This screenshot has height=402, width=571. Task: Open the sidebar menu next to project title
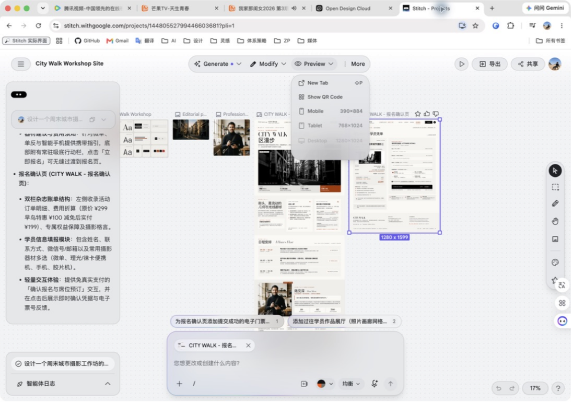(21, 64)
